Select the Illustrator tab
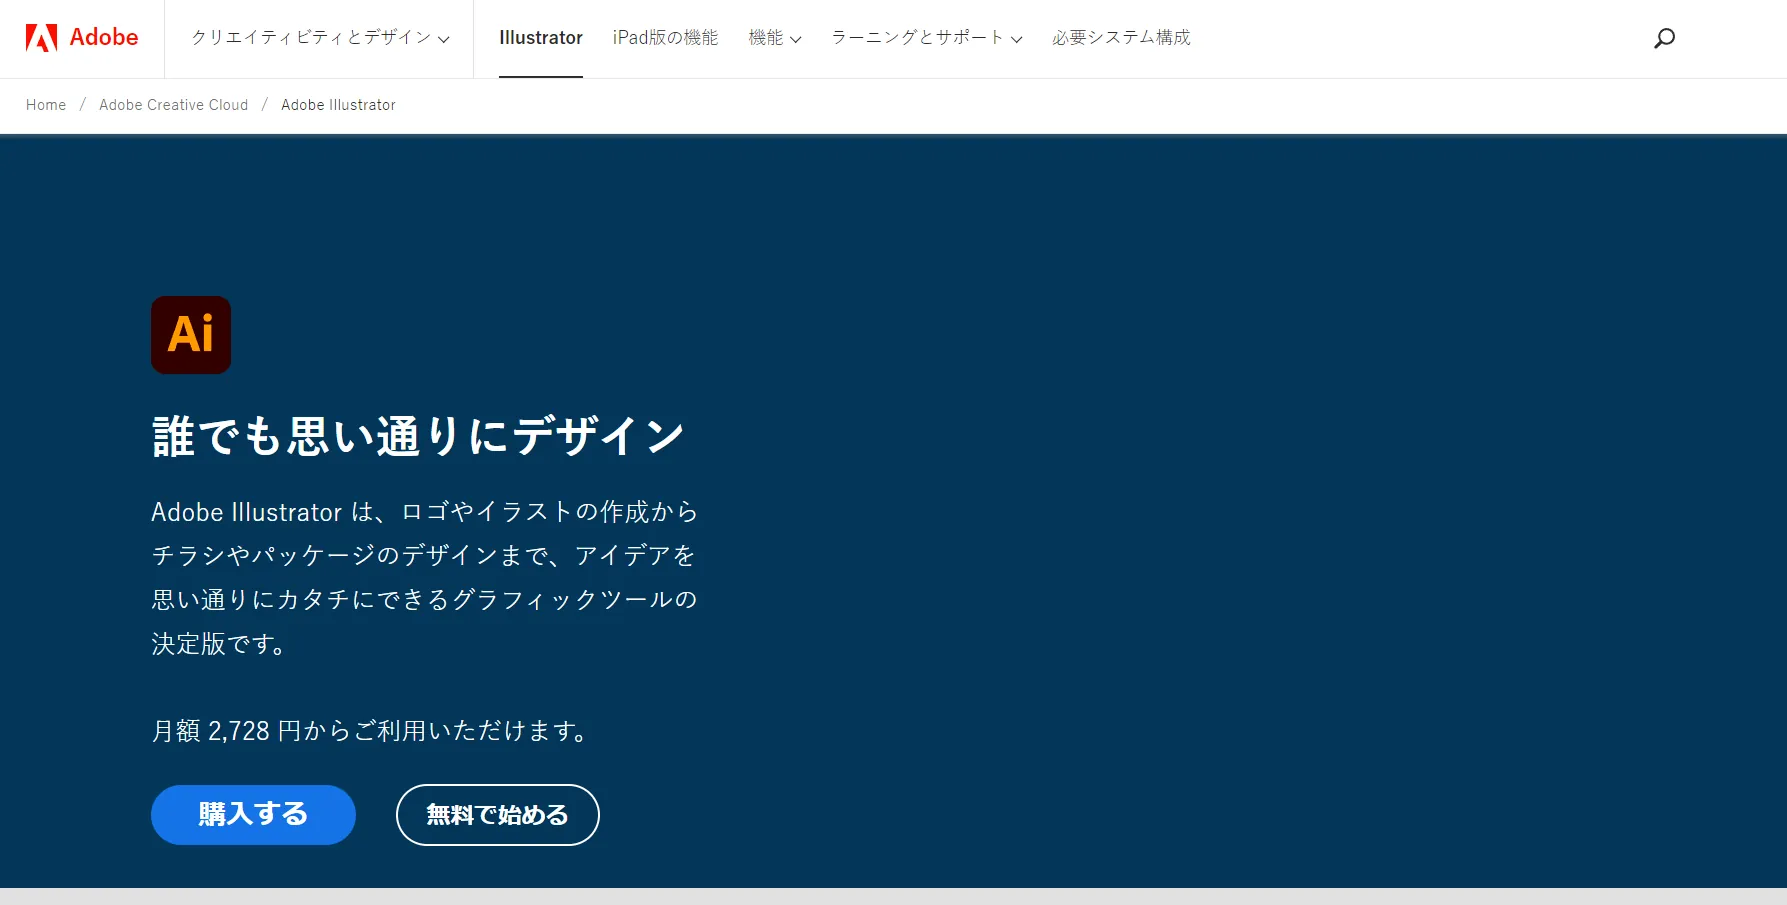 pyautogui.click(x=541, y=38)
